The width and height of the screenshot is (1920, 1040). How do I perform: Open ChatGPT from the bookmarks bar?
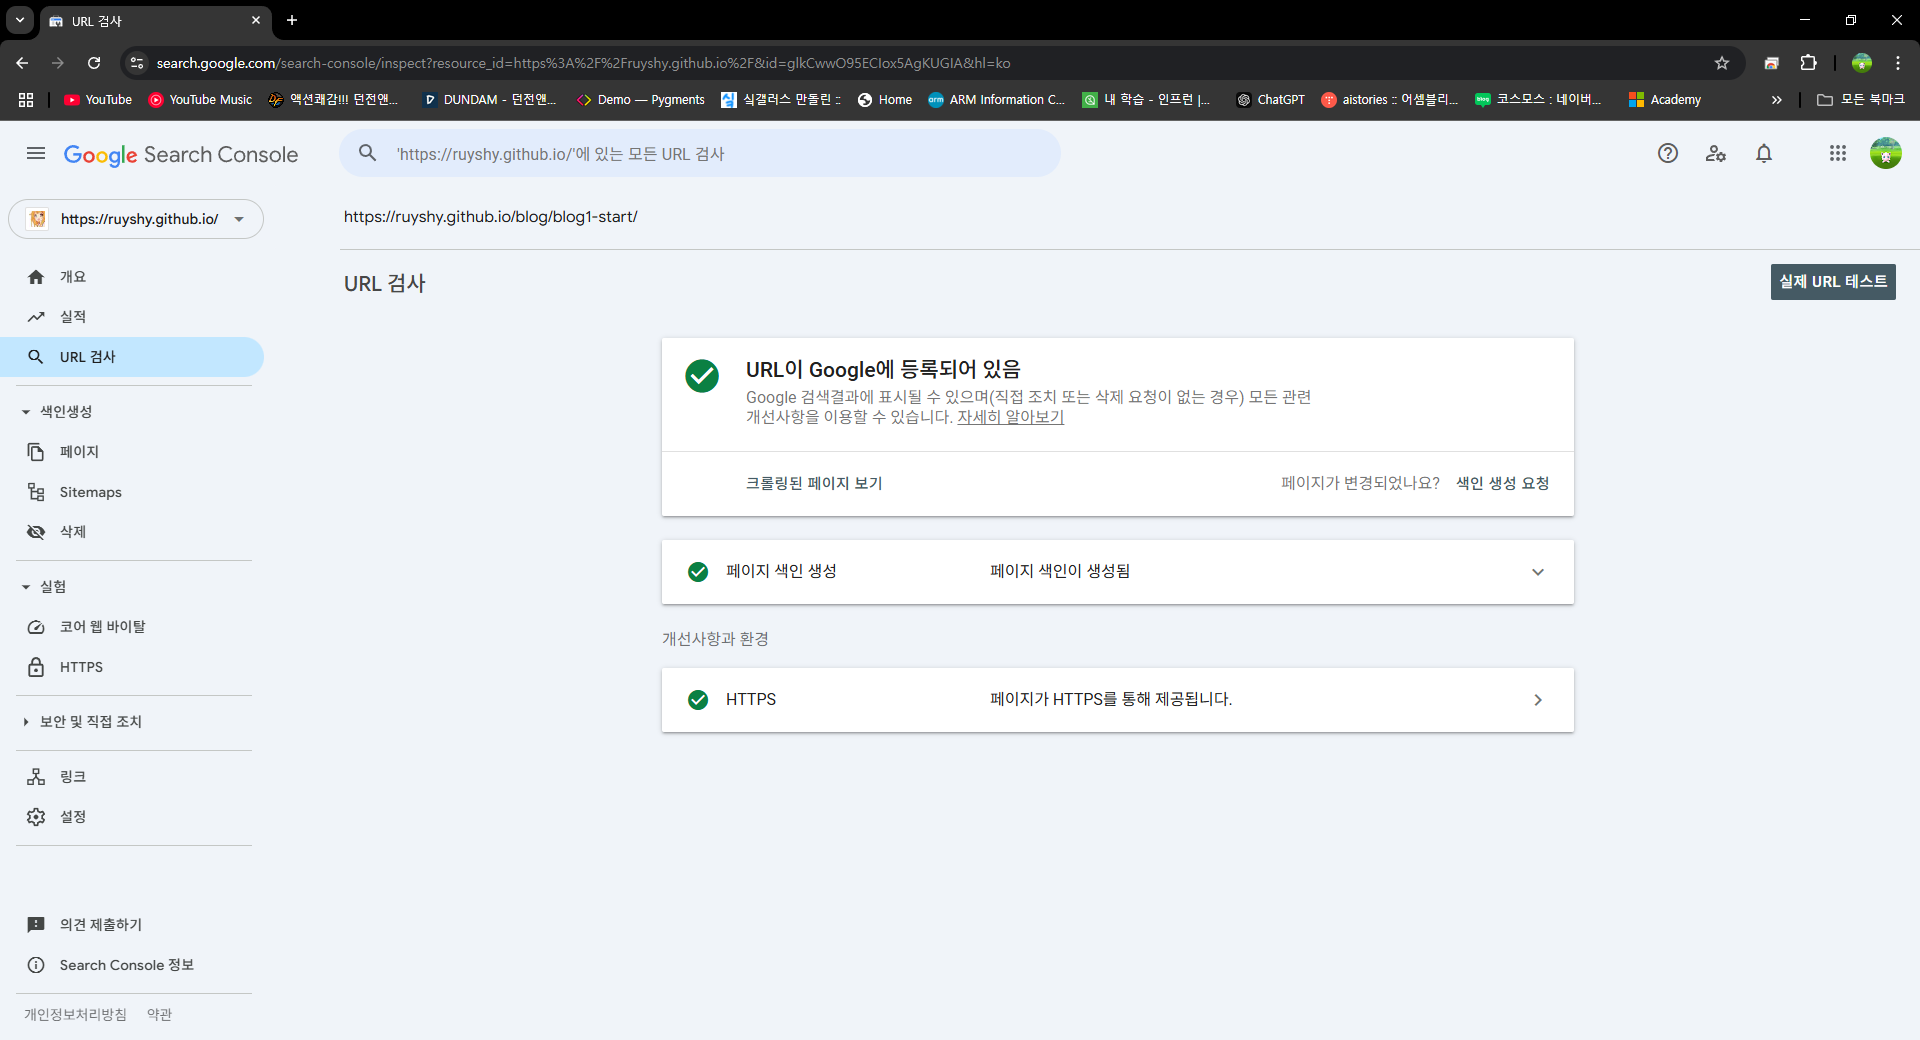tap(1271, 99)
